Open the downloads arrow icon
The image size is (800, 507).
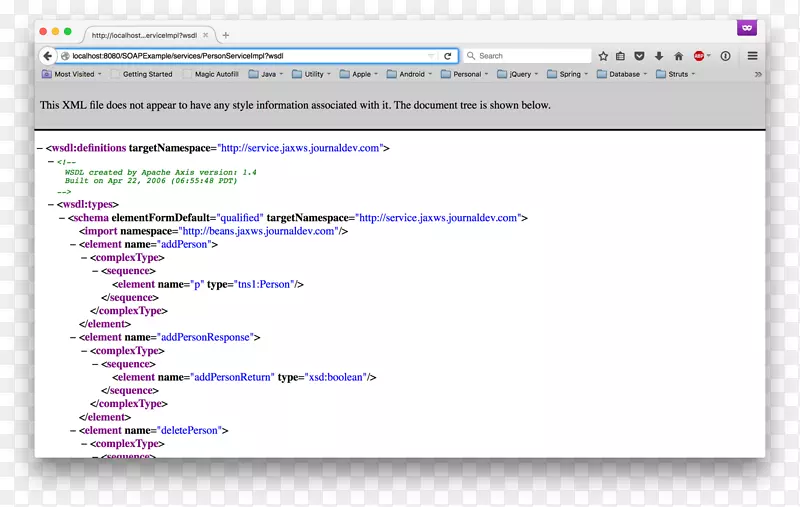click(x=659, y=56)
